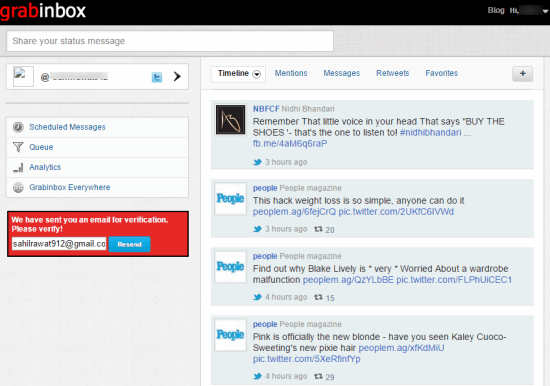Click '3 hours ago' on NBFCF tweet
Image resolution: width=550 pixels, height=386 pixels.
[x=286, y=162]
